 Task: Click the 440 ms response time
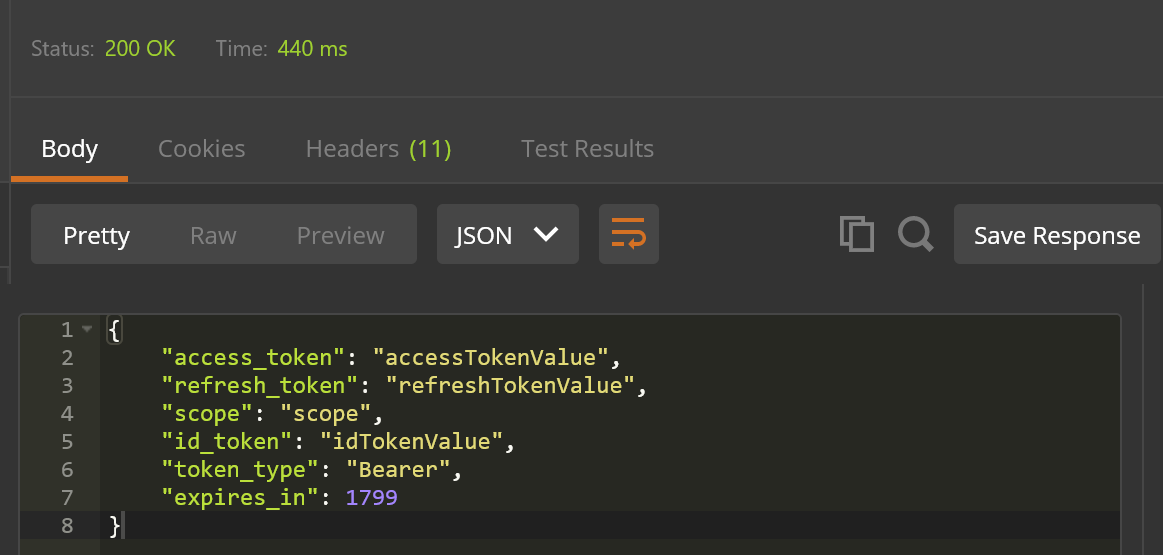click(313, 48)
